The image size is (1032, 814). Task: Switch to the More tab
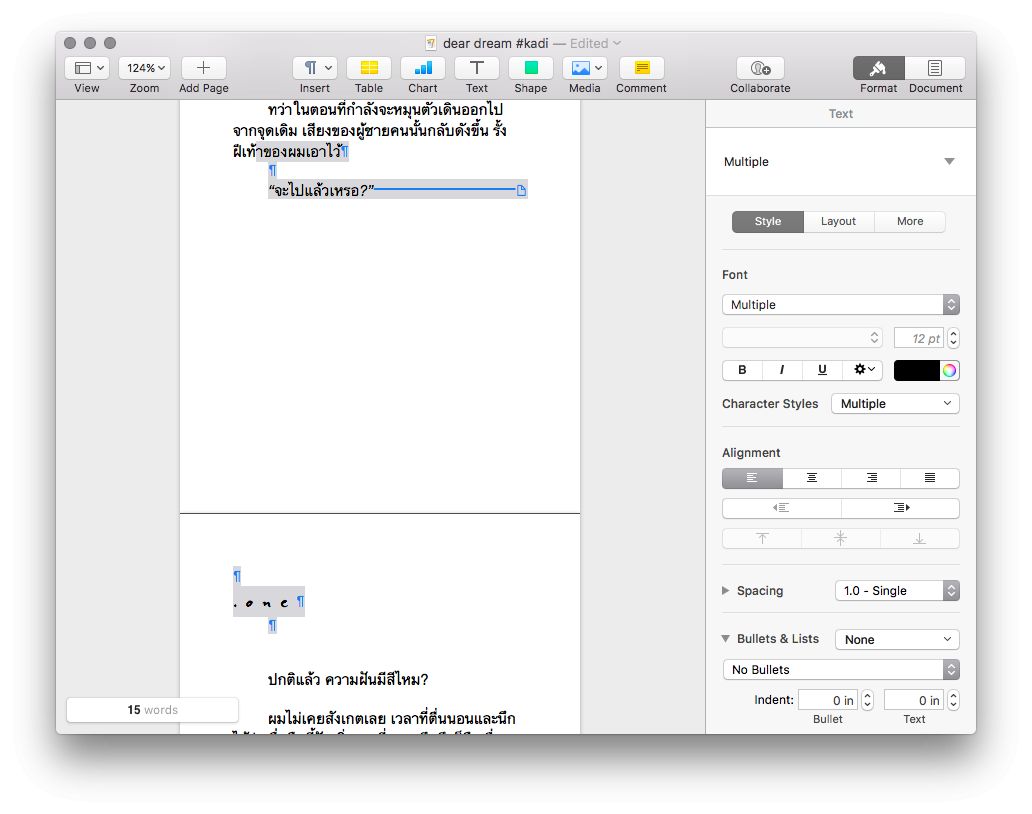click(x=910, y=222)
